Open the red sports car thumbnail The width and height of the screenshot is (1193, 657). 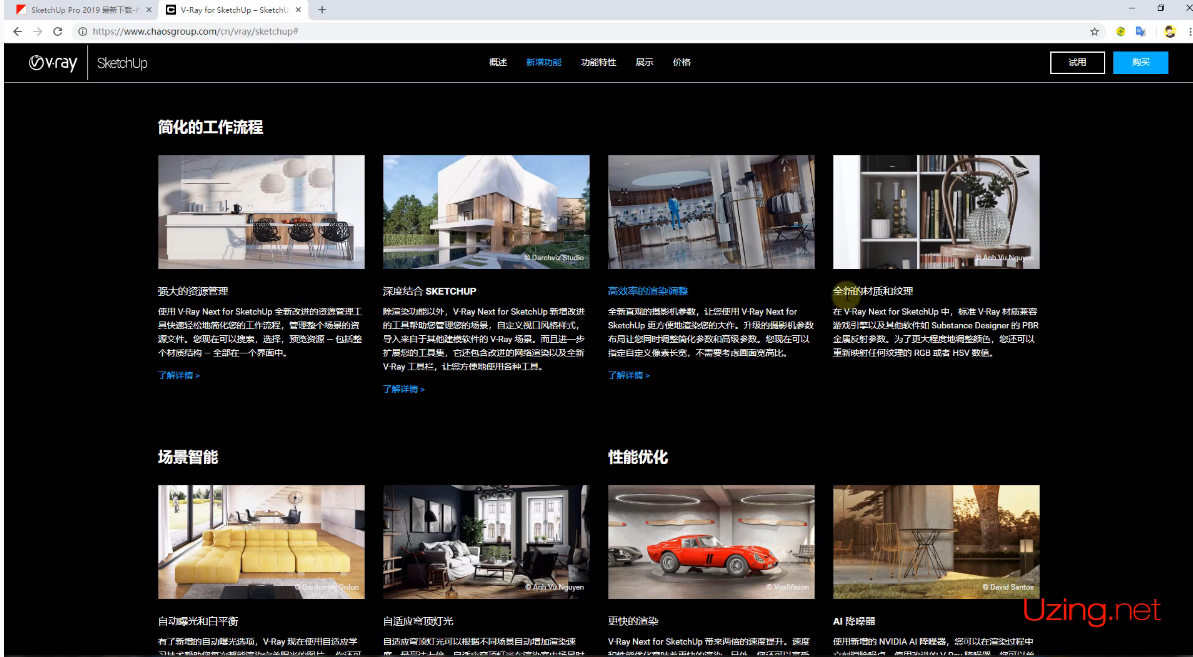711,542
